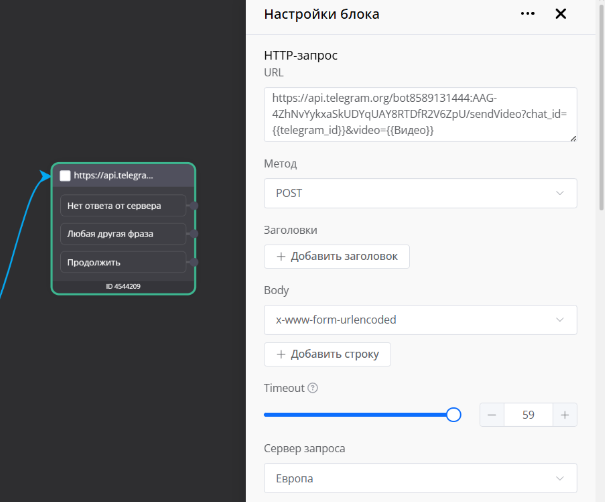Open the Body type dropdown x-www-form-urlencoded

(x=420, y=320)
